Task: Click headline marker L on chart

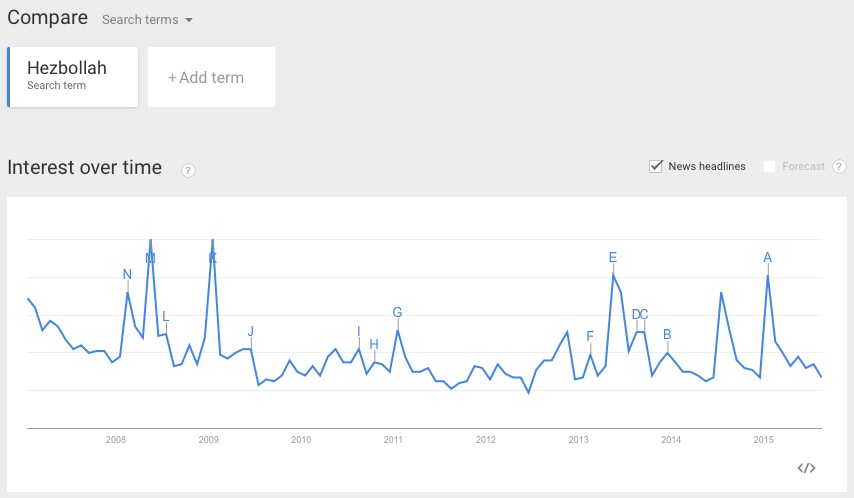Action: [166, 317]
